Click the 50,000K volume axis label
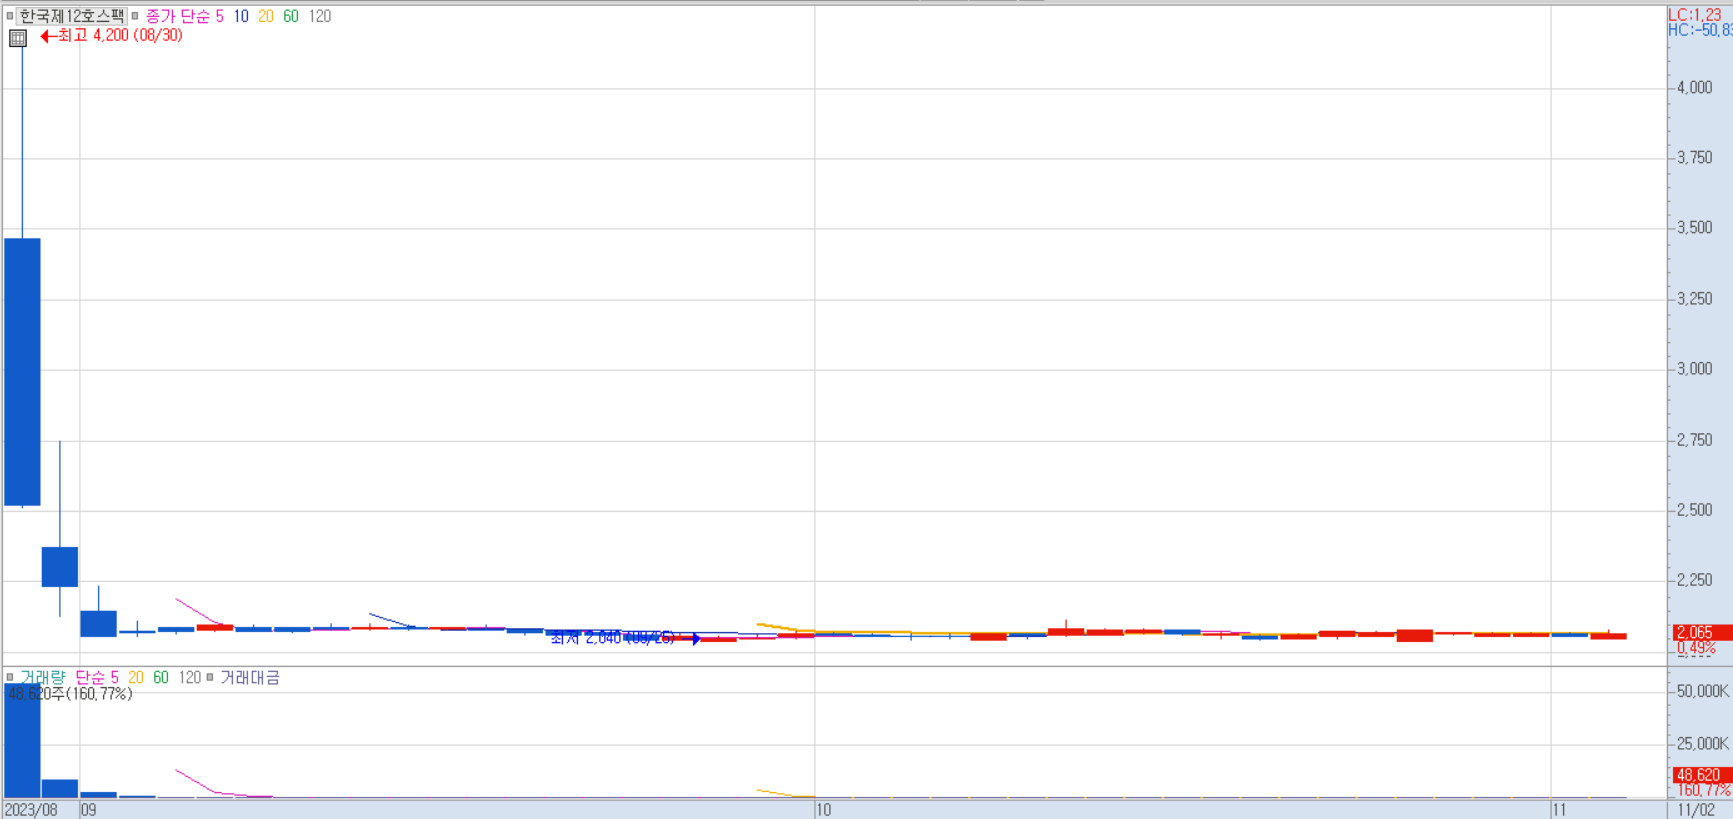 click(x=1702, y=691)
